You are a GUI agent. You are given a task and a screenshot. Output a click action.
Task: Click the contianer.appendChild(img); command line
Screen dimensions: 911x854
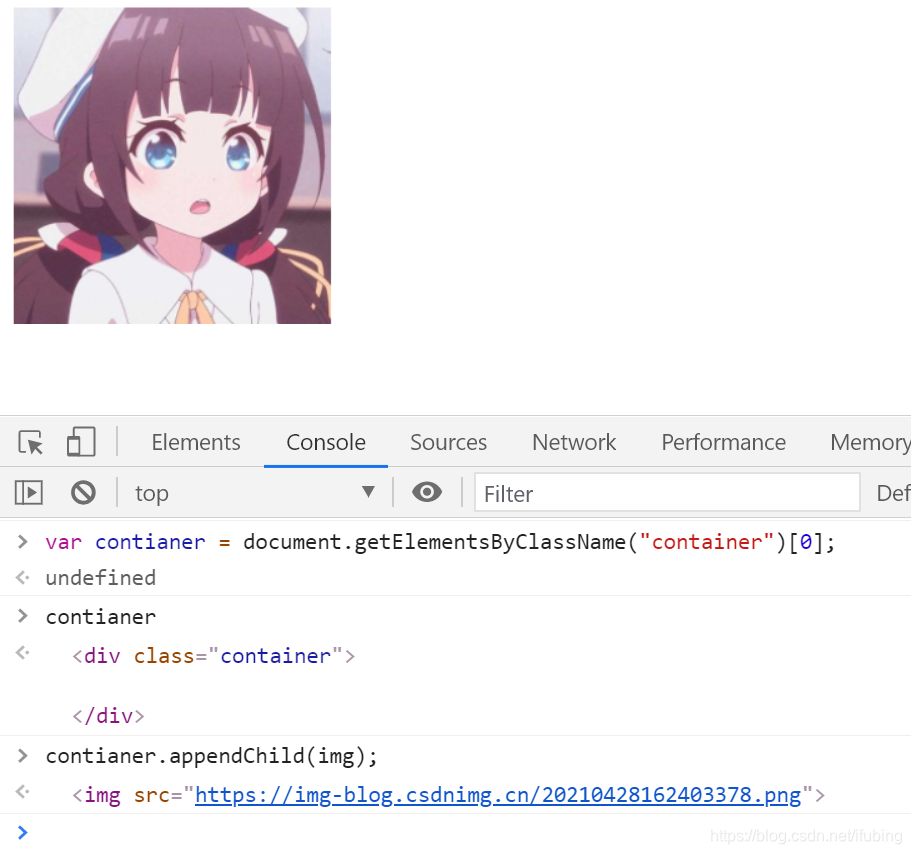[211, 756]
